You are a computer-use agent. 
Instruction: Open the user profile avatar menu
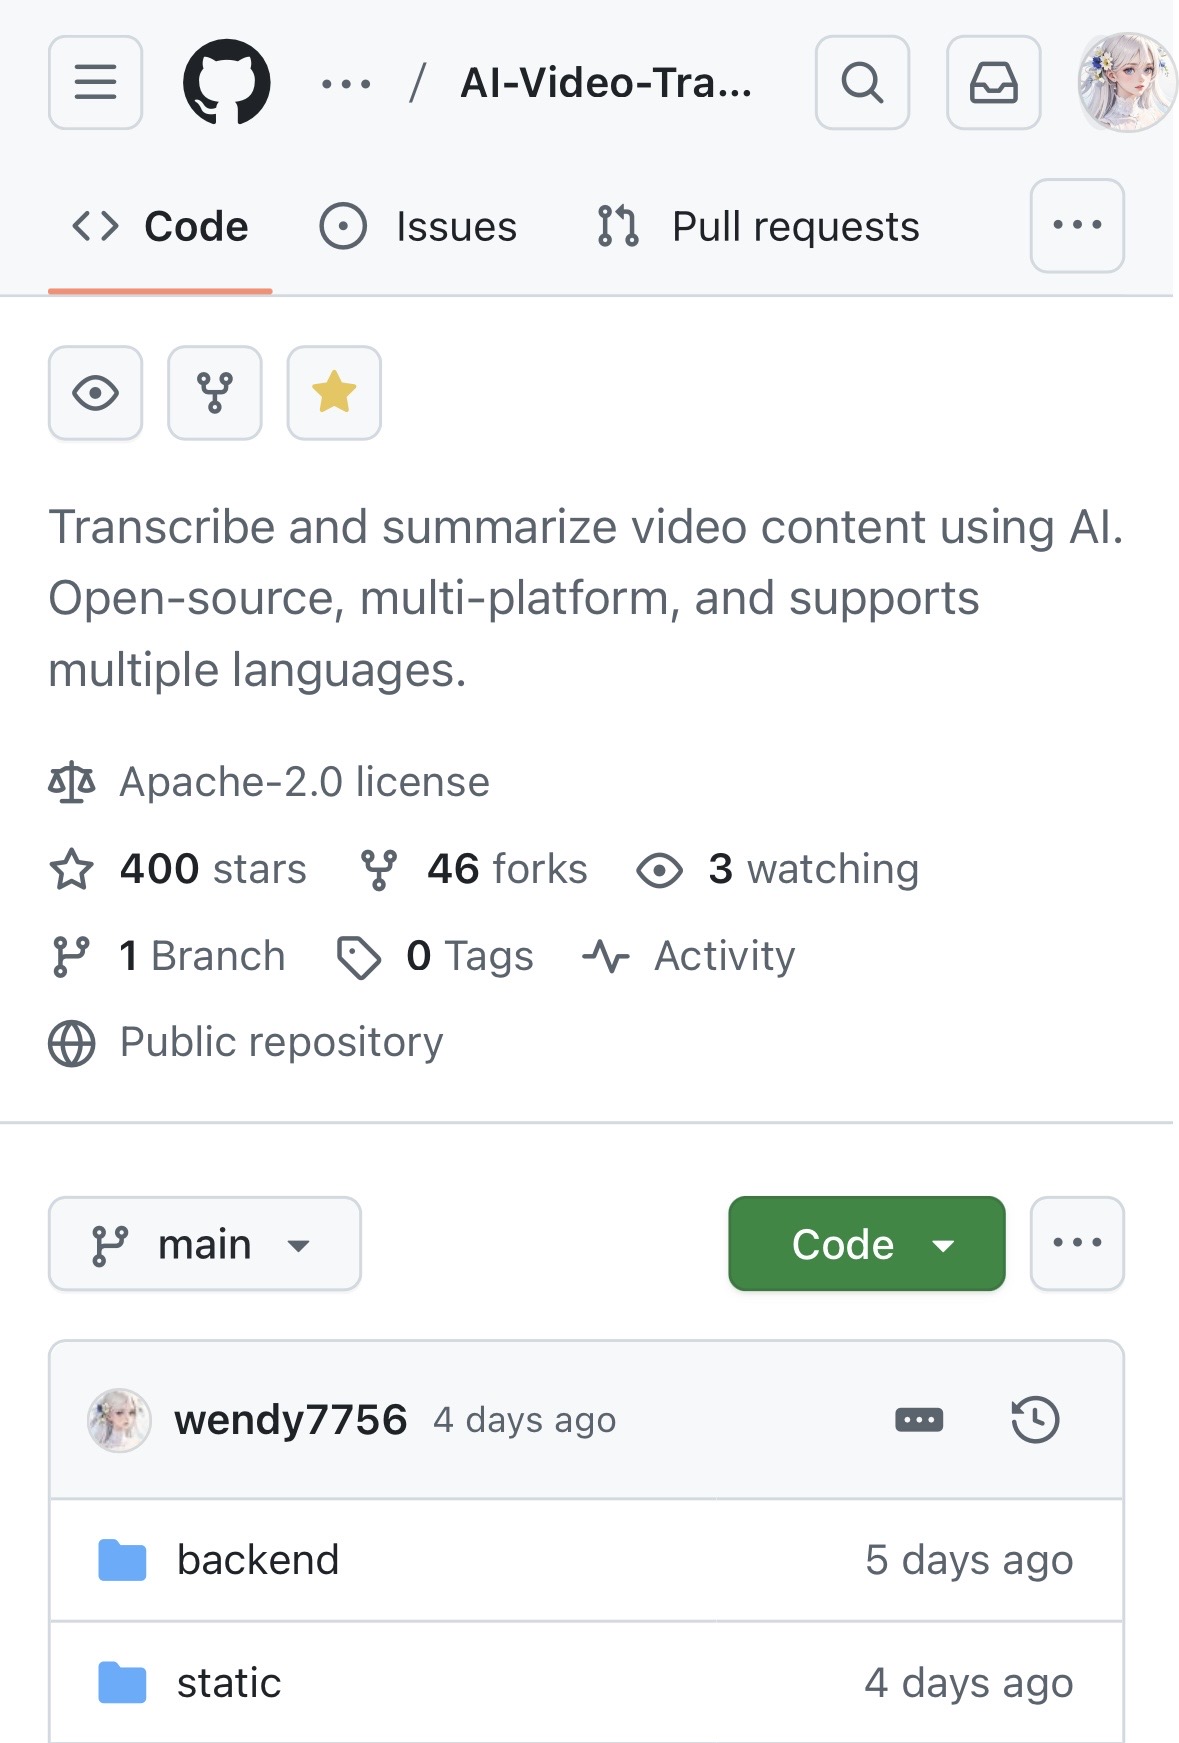[x=1126, y=83]
